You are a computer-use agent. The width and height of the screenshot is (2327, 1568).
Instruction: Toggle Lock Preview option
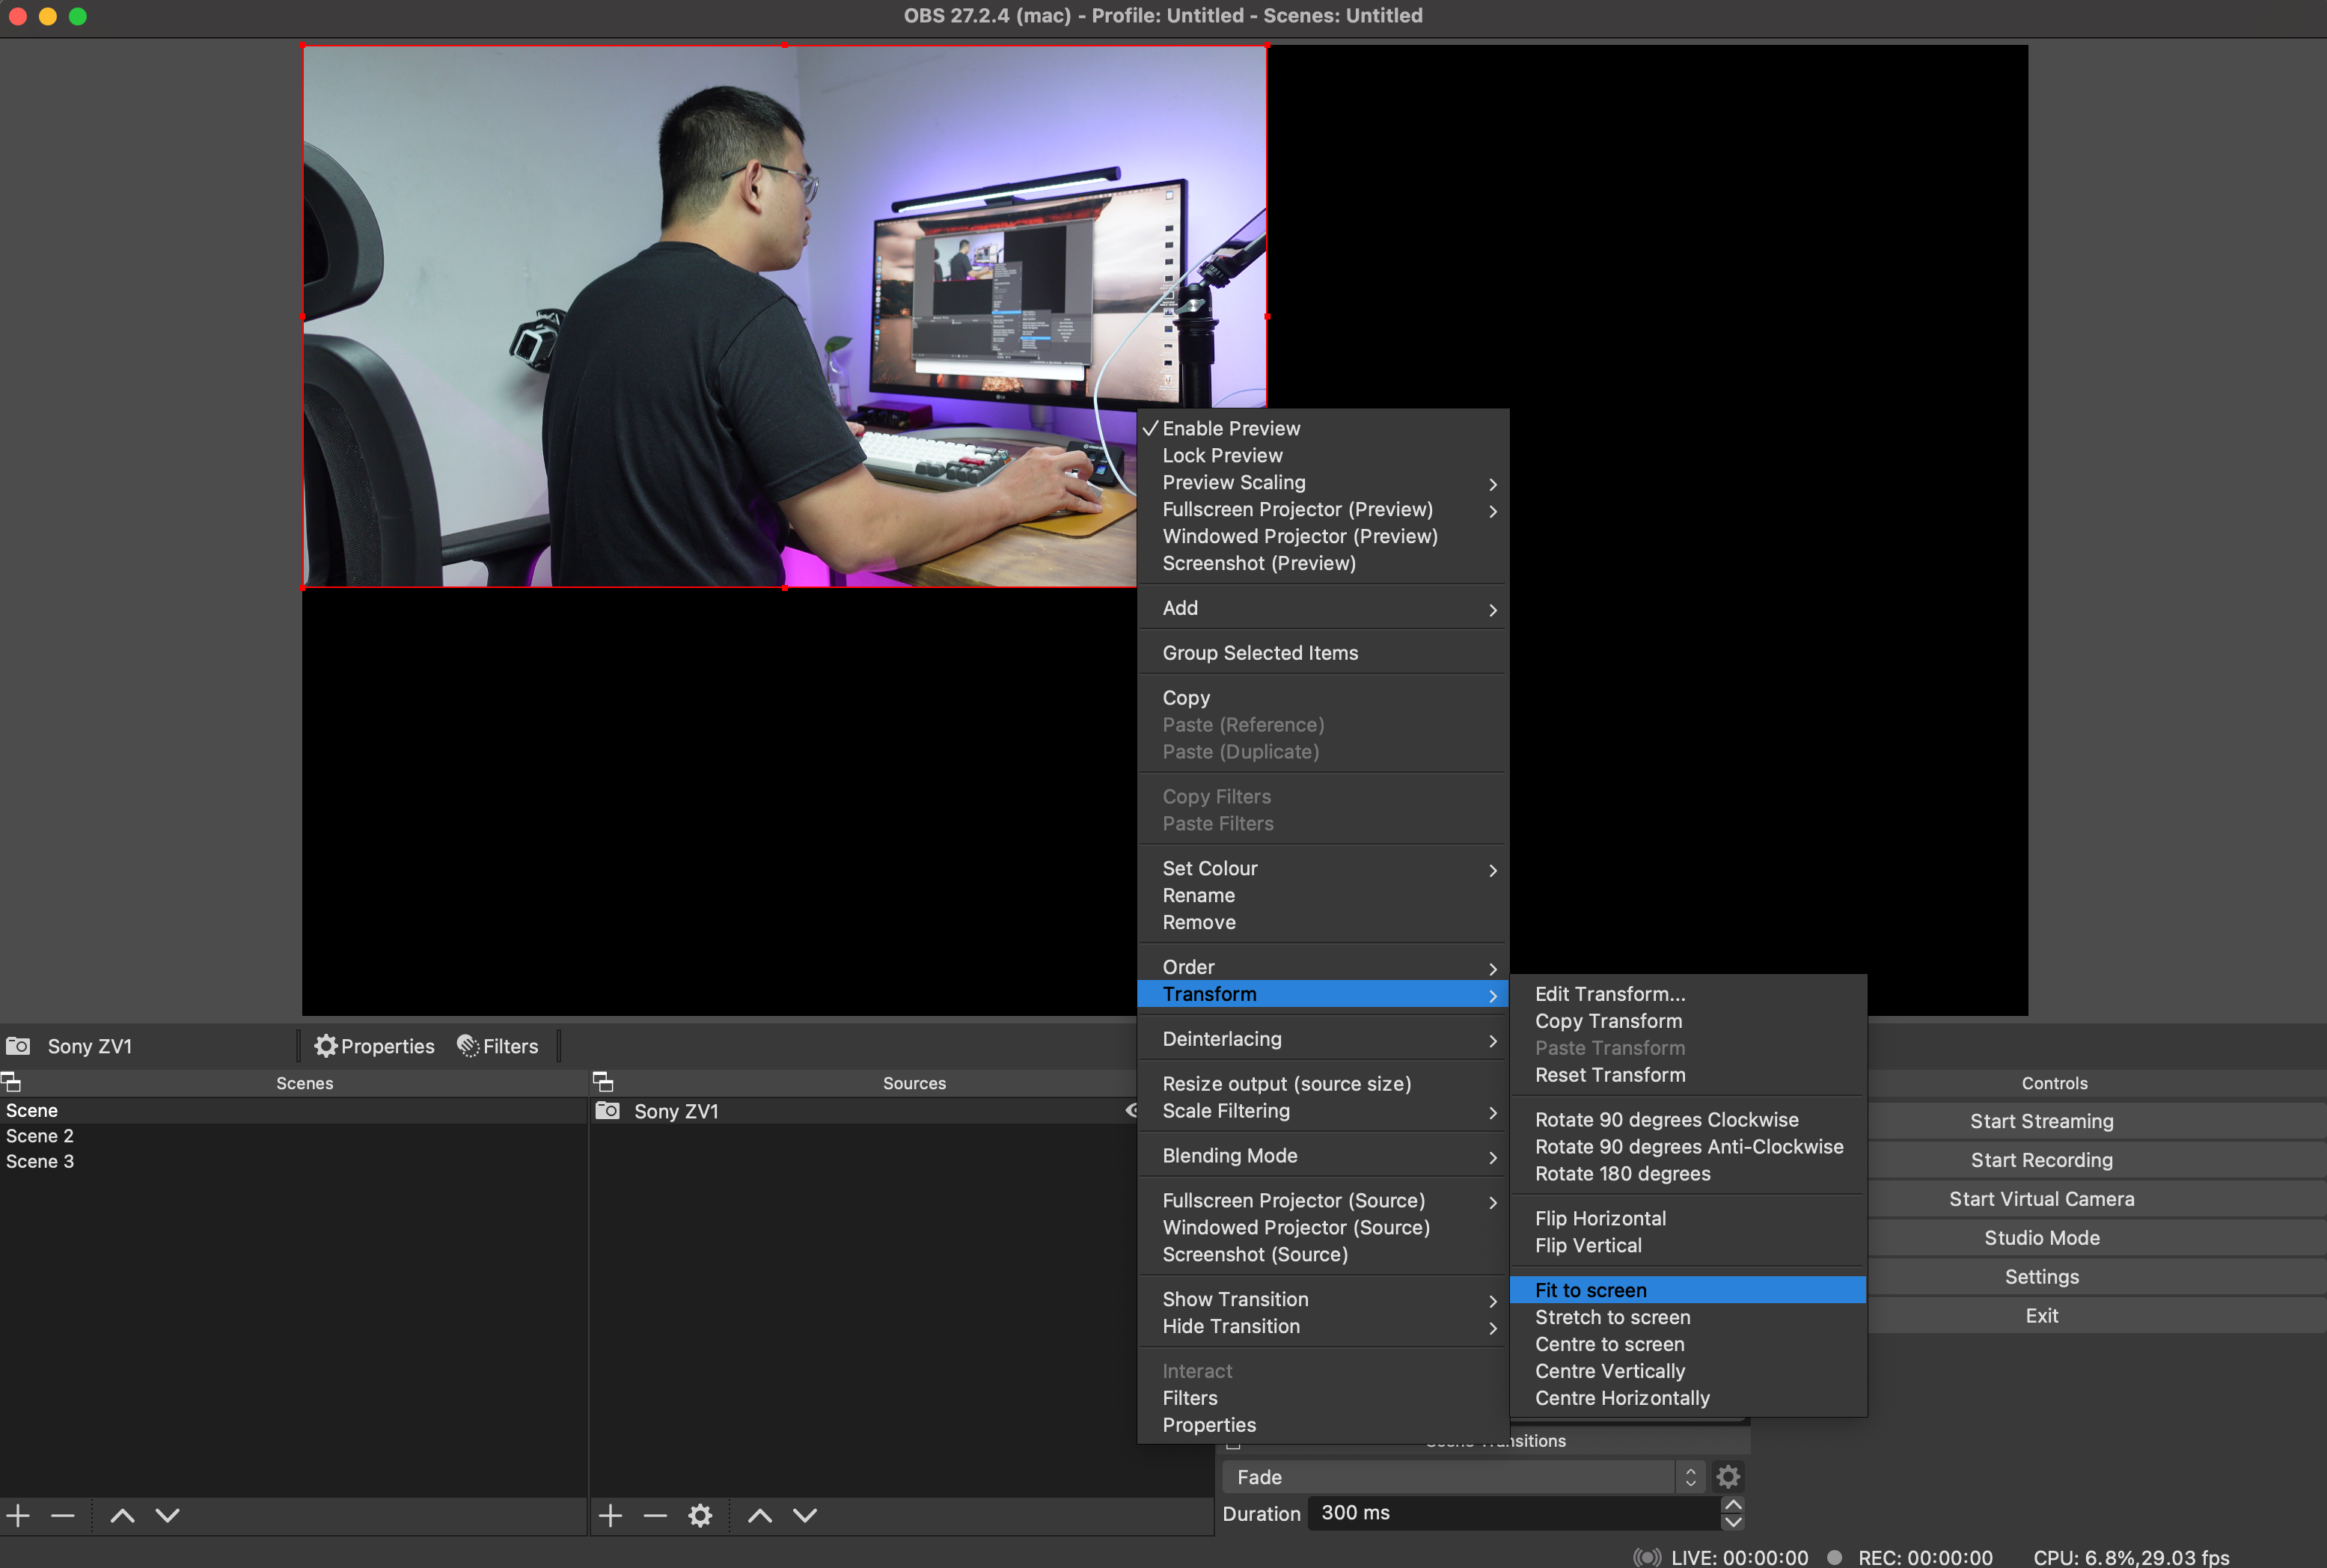click(1223, 455)
